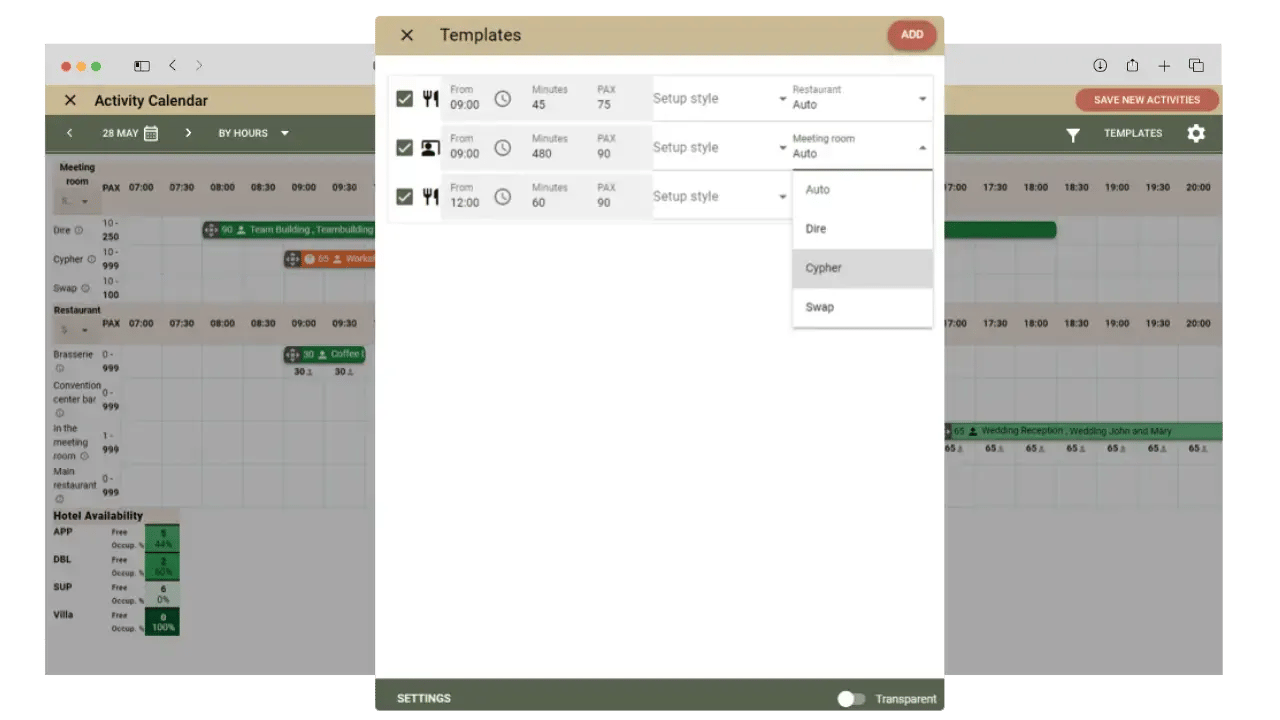The image size is (1280, 720).
Task: Open SETTINGS at the dialog bottom
Action: click(424, 699)
